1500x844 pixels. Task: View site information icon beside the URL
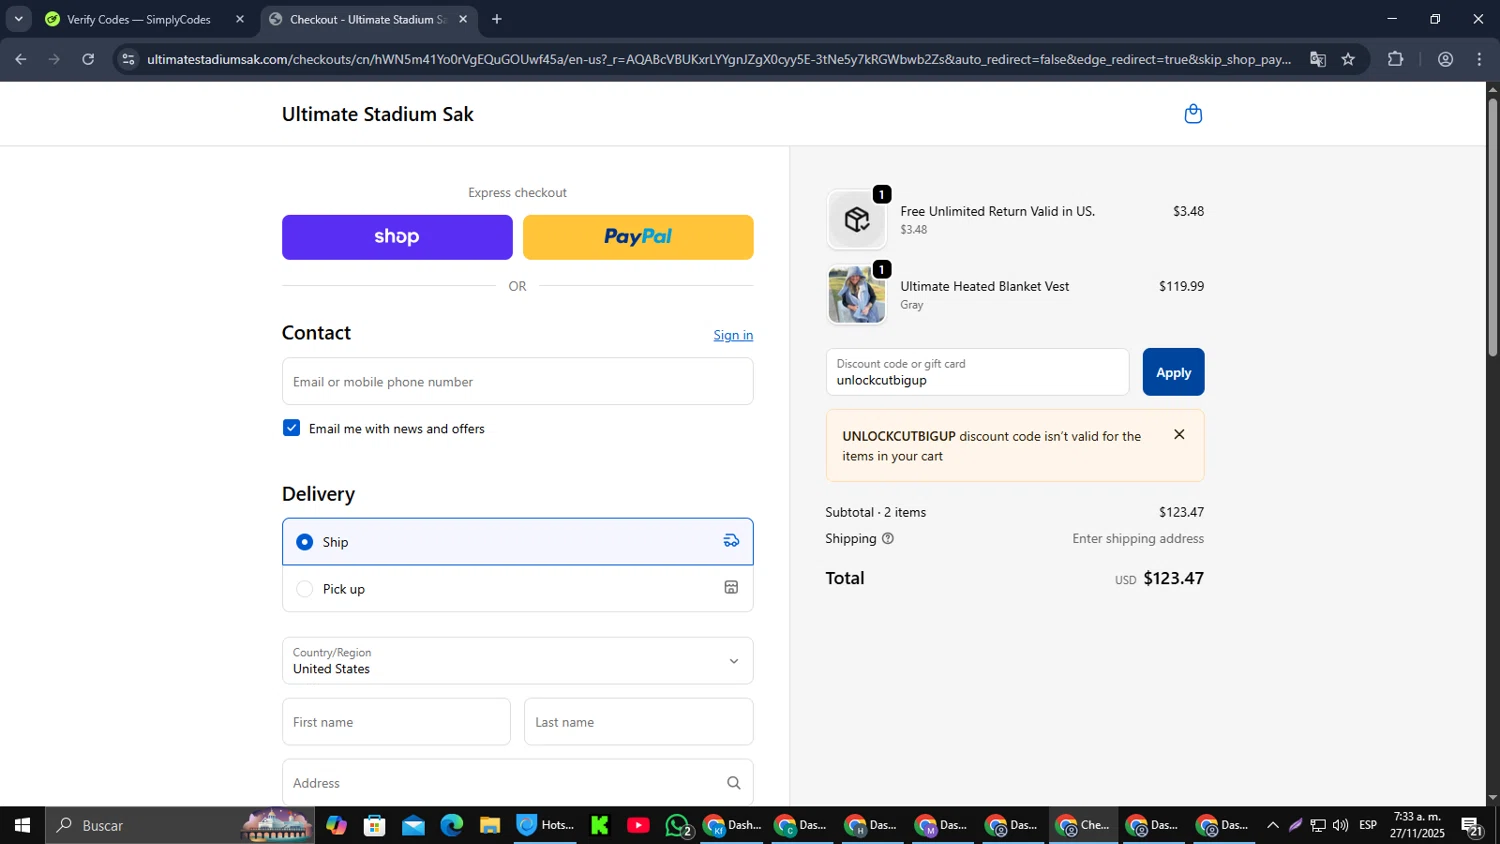(x=128, y=59)
